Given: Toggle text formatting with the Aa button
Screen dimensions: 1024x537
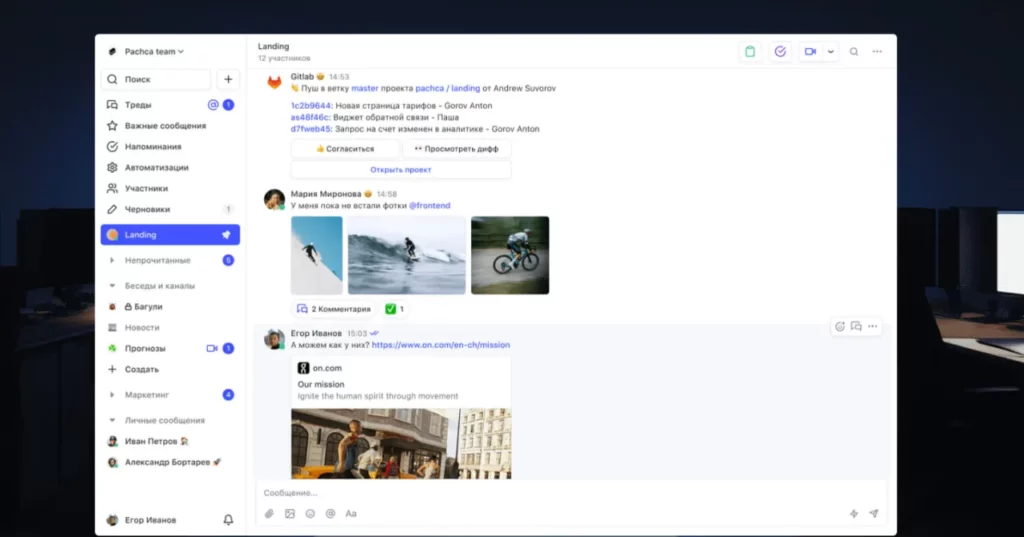Looking at the screenshot, I should coord(351,514).
